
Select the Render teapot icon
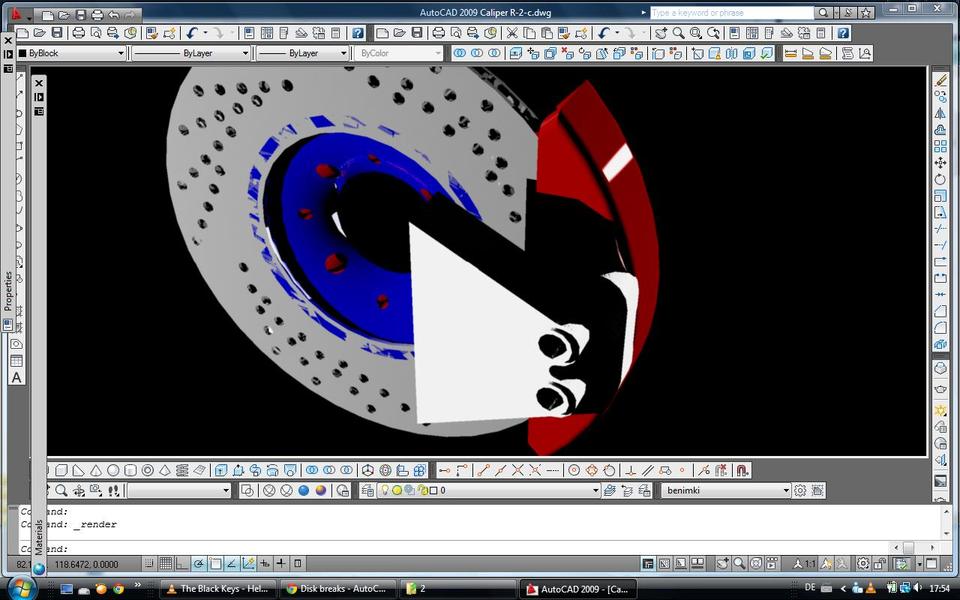click(940, 388)
